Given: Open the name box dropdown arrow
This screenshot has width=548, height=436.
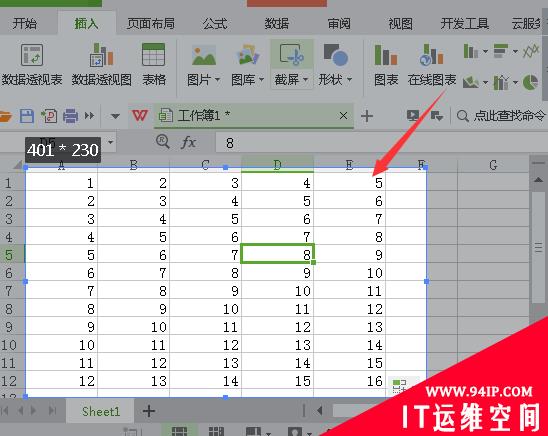Looking at the screenshot, I should [x=110, y=142].
